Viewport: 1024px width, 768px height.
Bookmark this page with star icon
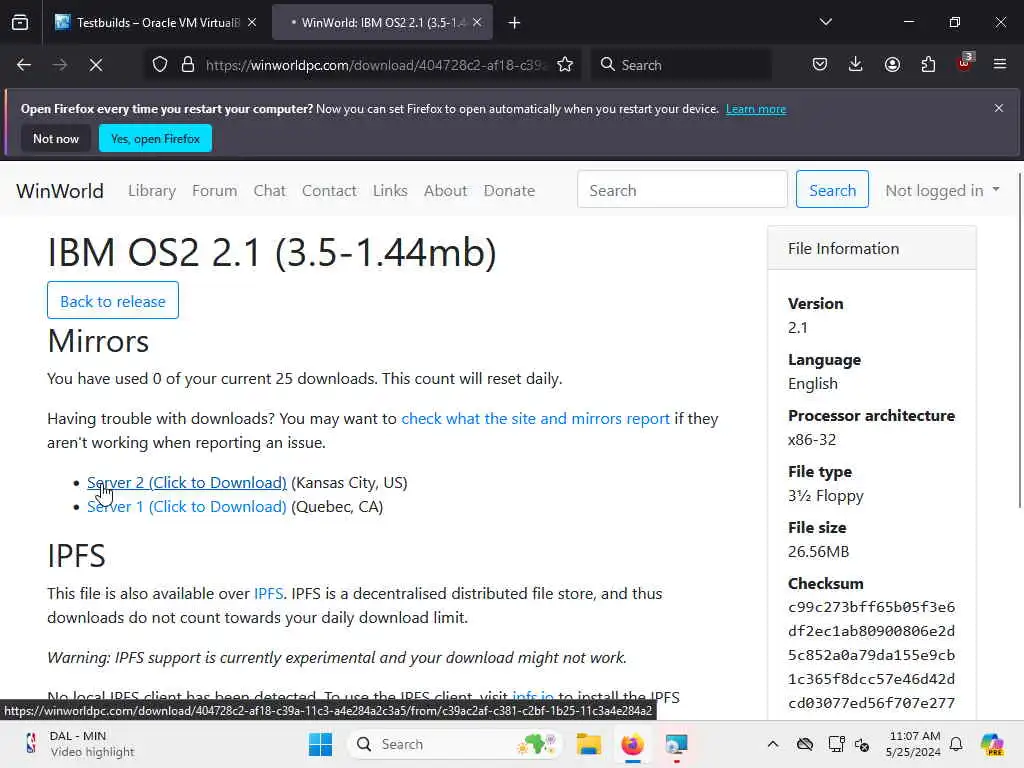tap(565, 65)
